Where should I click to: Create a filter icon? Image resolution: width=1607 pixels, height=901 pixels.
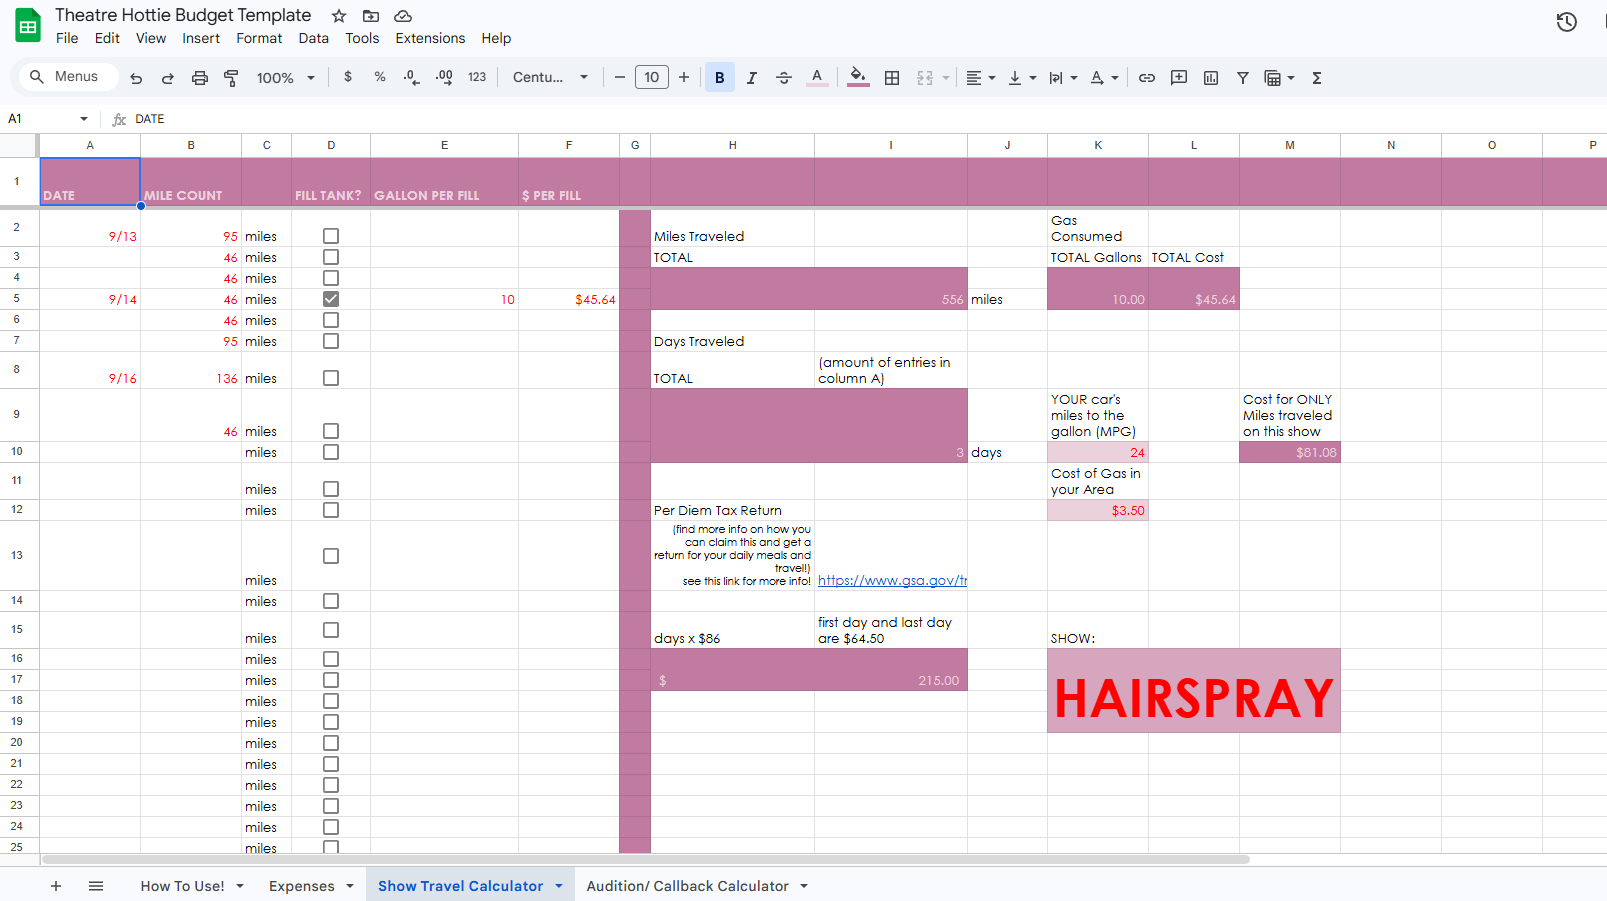1243,78
